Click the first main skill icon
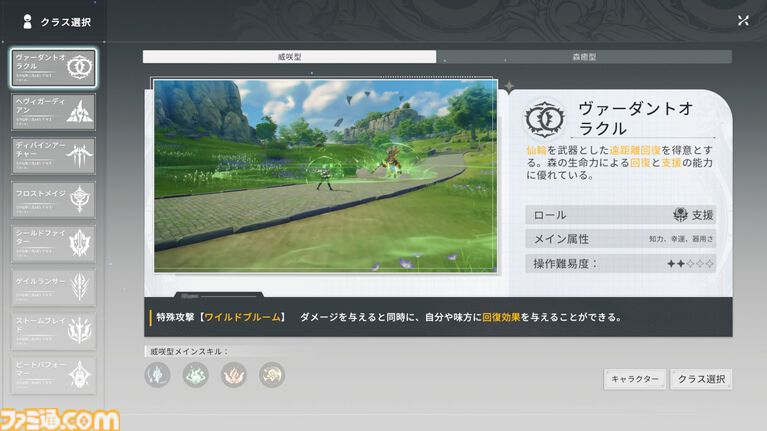This screenshot has width=767, height=431. coord(158,374)
